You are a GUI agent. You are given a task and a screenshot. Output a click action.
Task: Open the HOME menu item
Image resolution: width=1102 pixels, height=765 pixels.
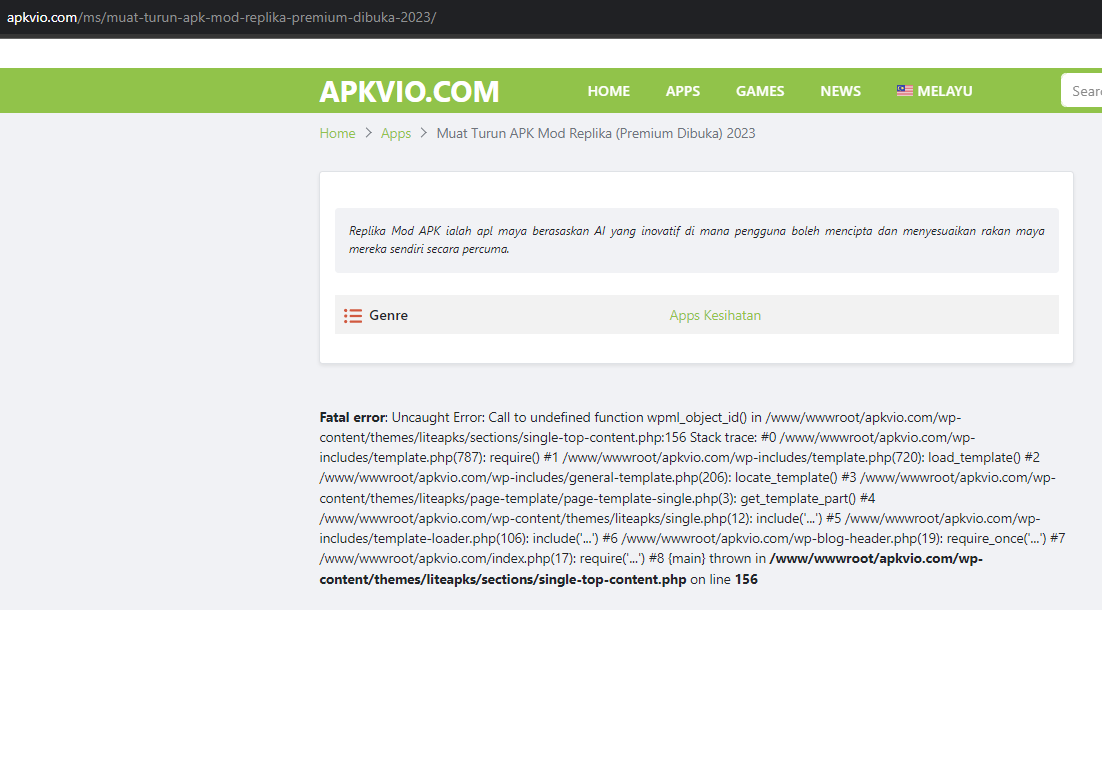(x=609, y=91)
